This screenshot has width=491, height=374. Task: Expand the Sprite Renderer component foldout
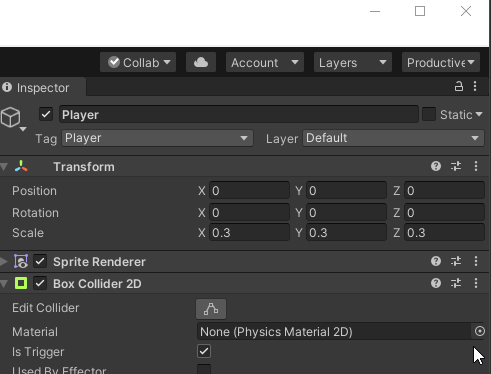(4, 262)
